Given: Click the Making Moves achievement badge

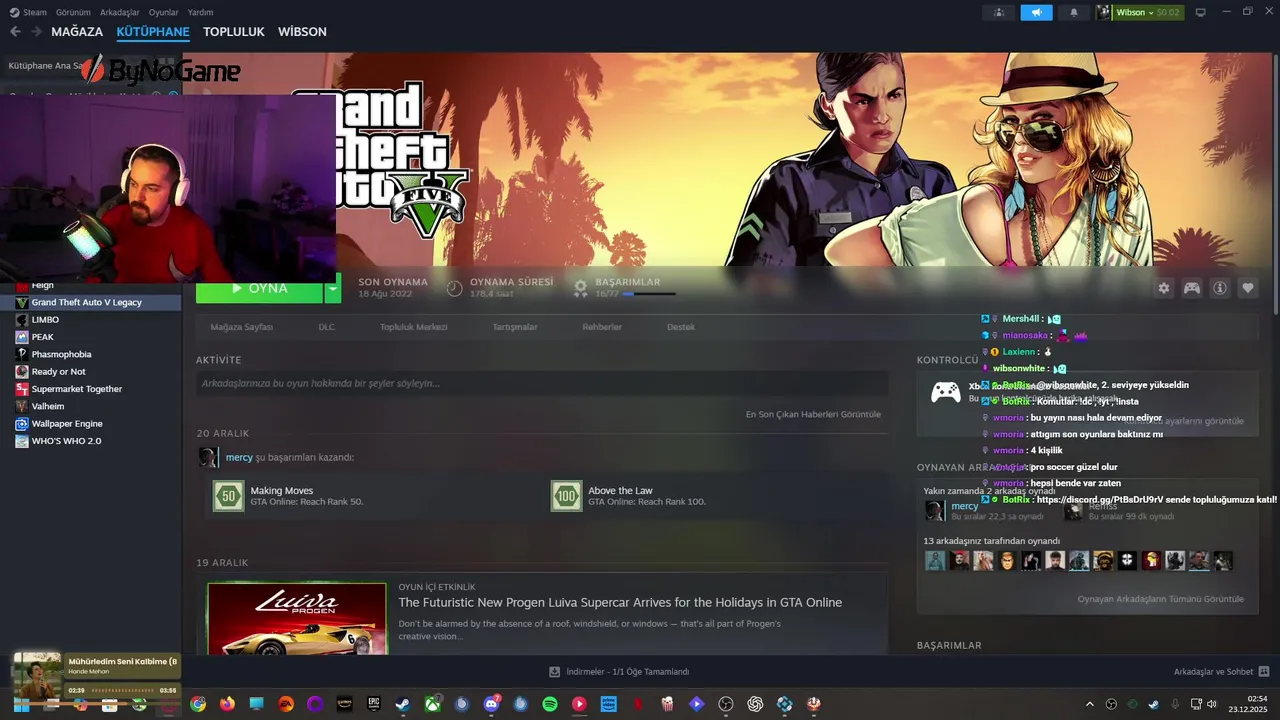Looking at the screenshot, I should [228, 496].
